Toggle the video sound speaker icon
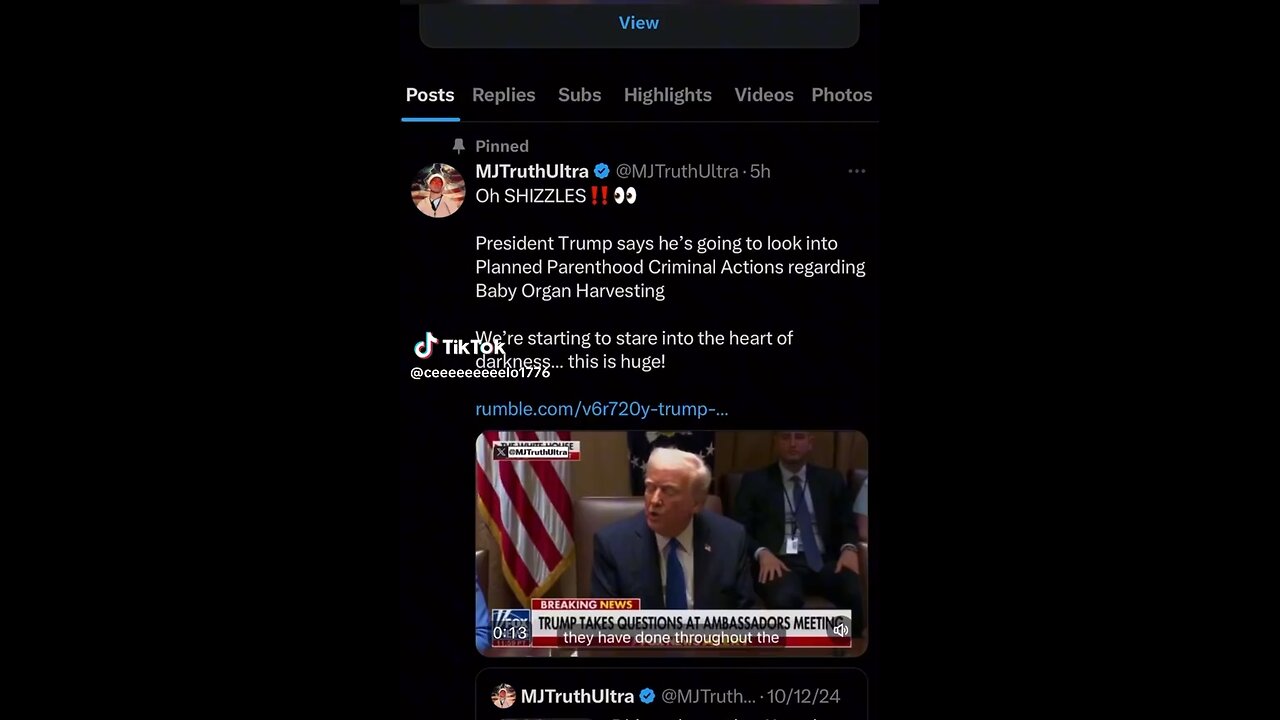 [x=841, y=629]
